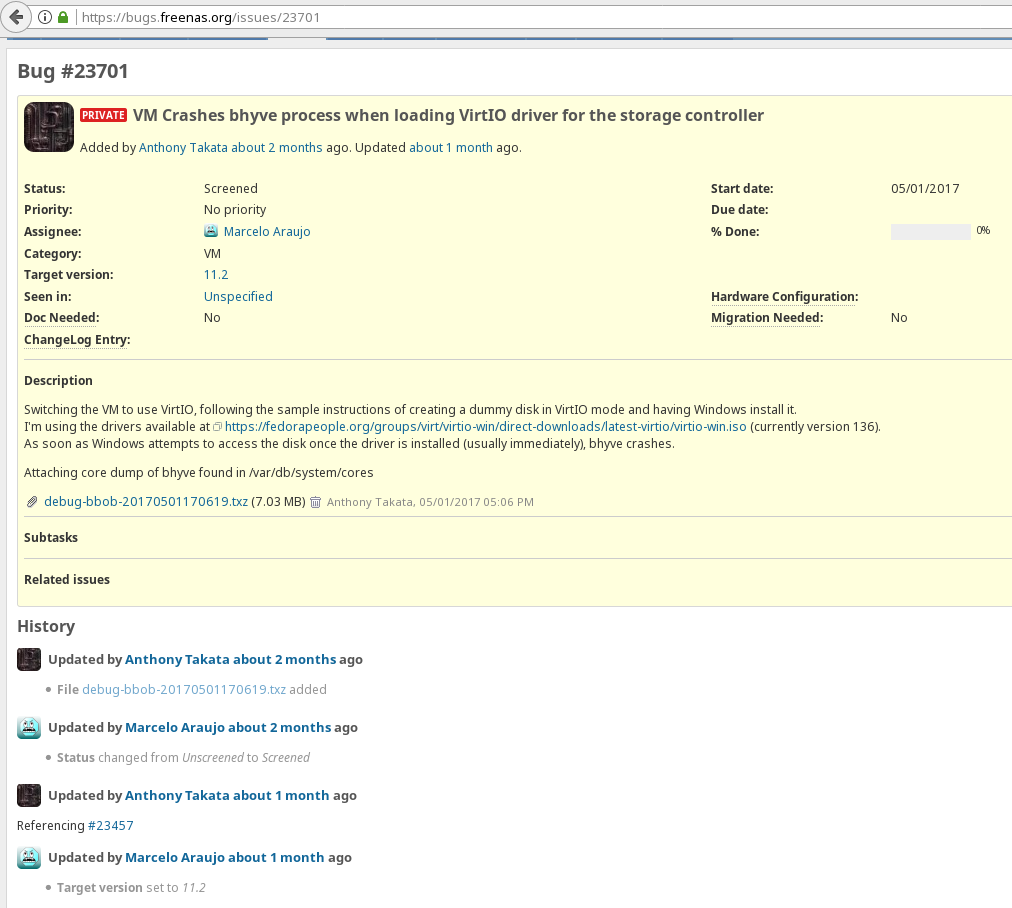Click the 'ChangeLog Entry:' label
The height and width of the screenshot is (908, 1012).
coord(77,339)
